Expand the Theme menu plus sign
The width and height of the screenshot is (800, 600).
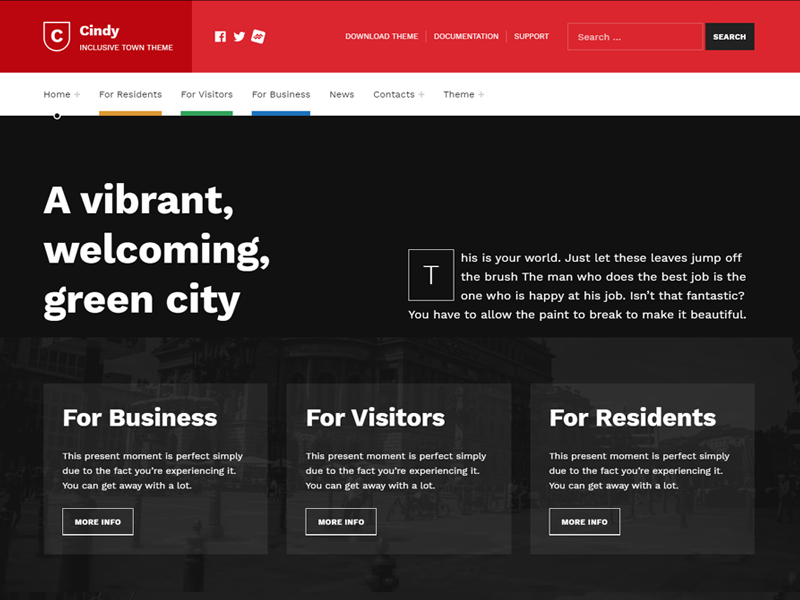[481, 95]
